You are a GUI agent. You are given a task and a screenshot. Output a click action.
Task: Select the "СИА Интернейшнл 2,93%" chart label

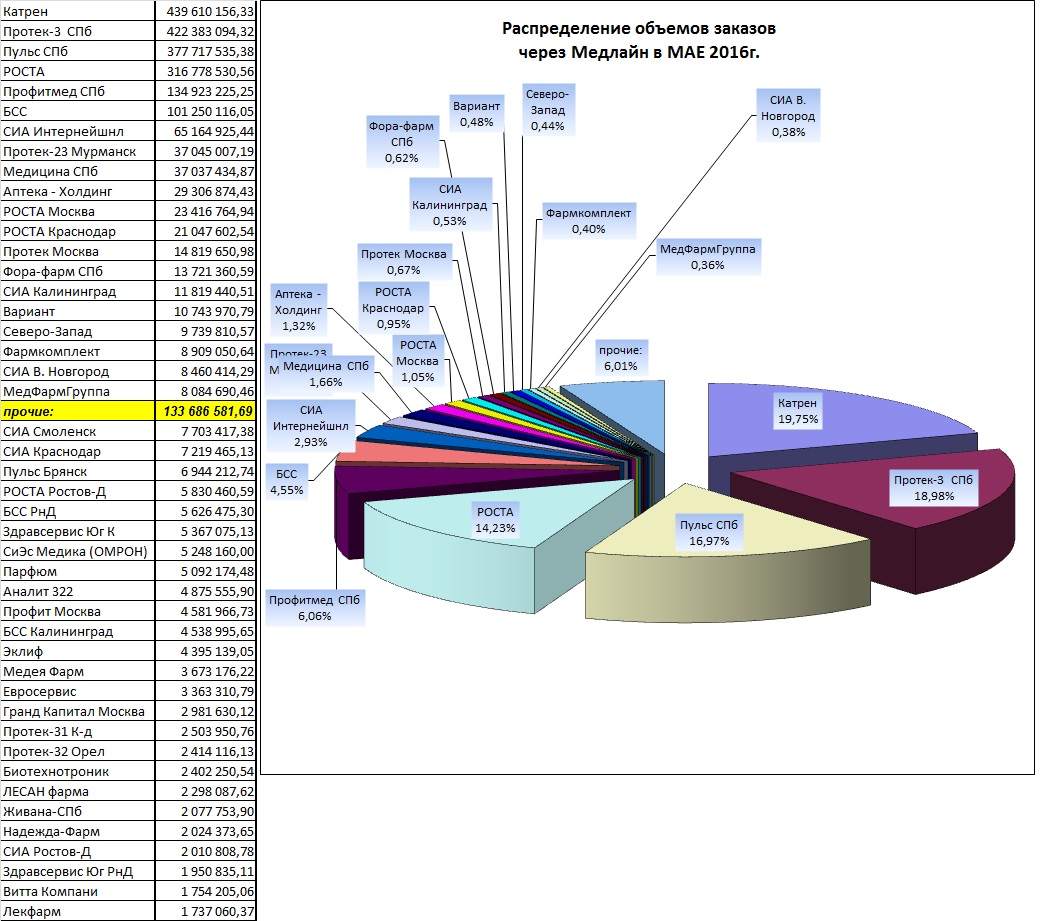coord(310,426)
